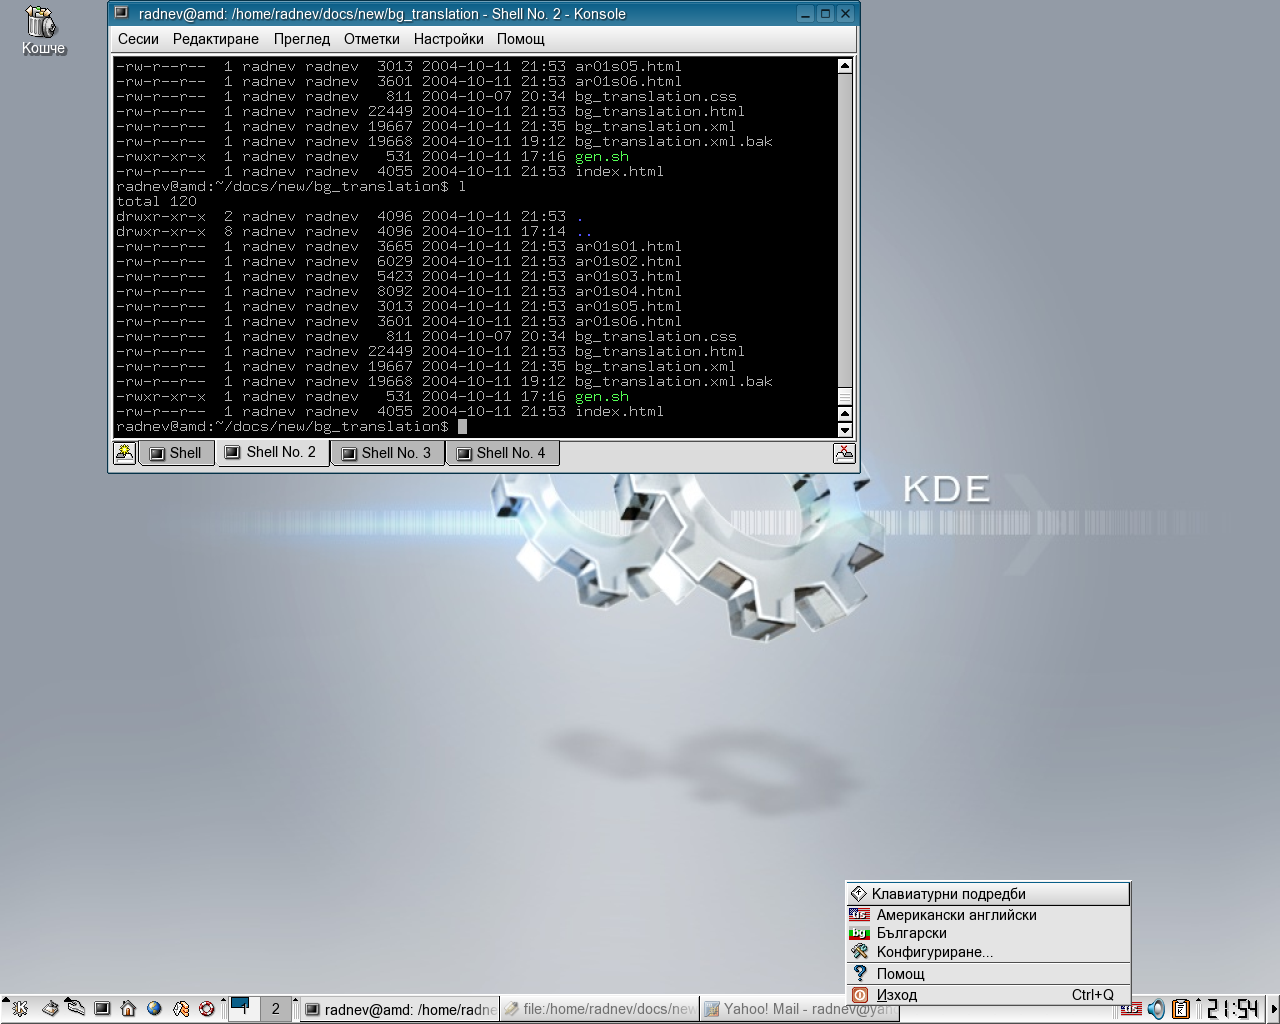Open the Настройки menu
This screenshot has width=1280, height=1024.
point(448,39)
